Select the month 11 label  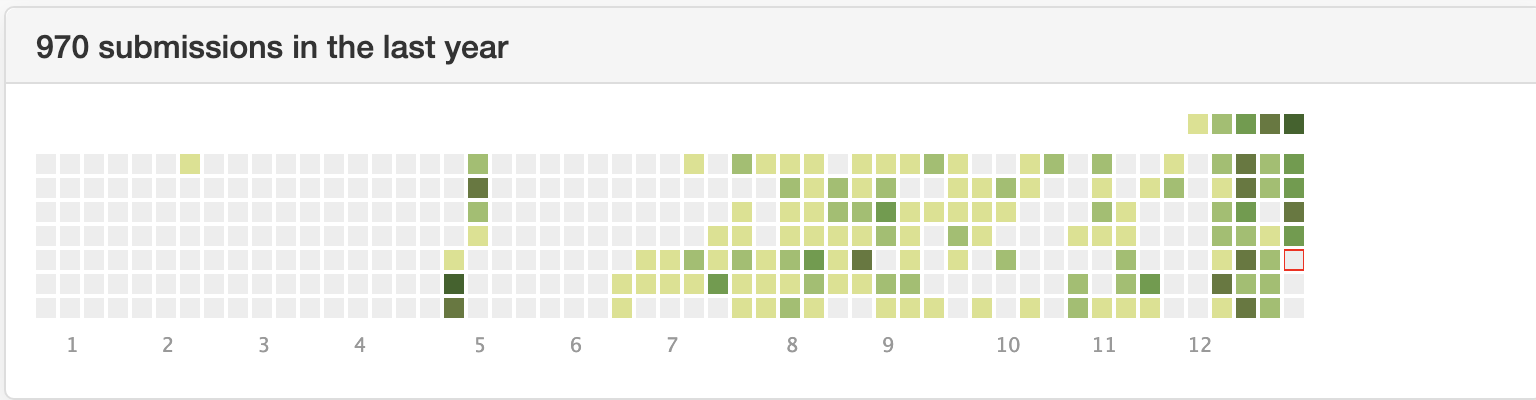click(x=1104, y=346)
